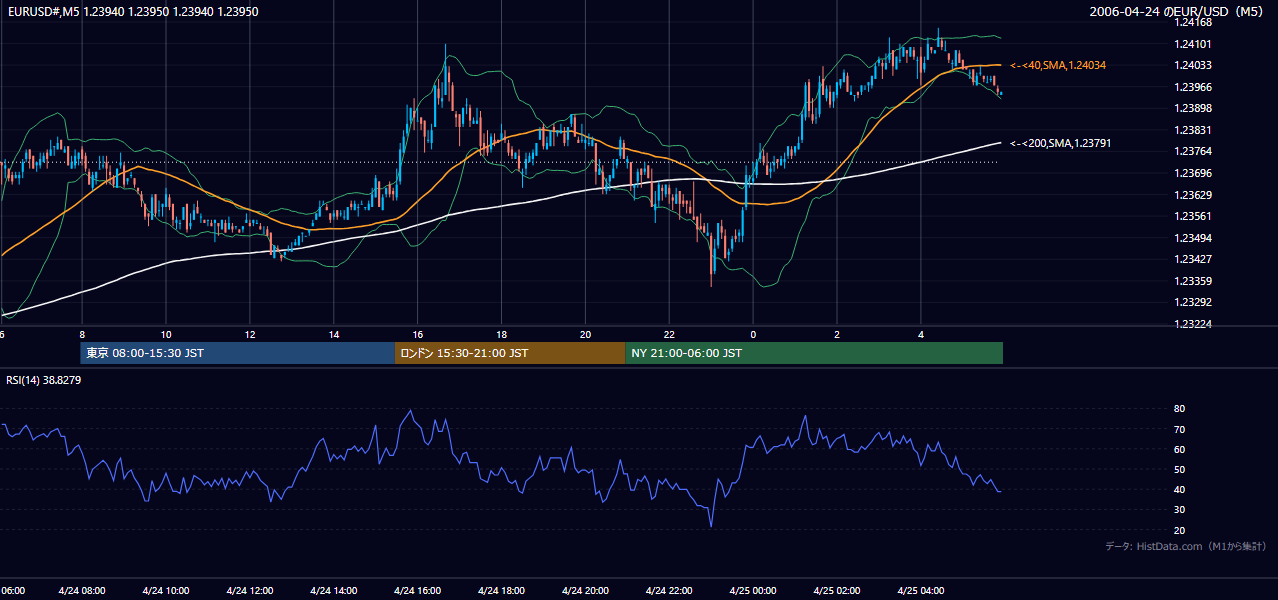Viewport: 1278px width, 600px height.
Task: Click price axis value 1.23898
Action: tap(1193, 108)
